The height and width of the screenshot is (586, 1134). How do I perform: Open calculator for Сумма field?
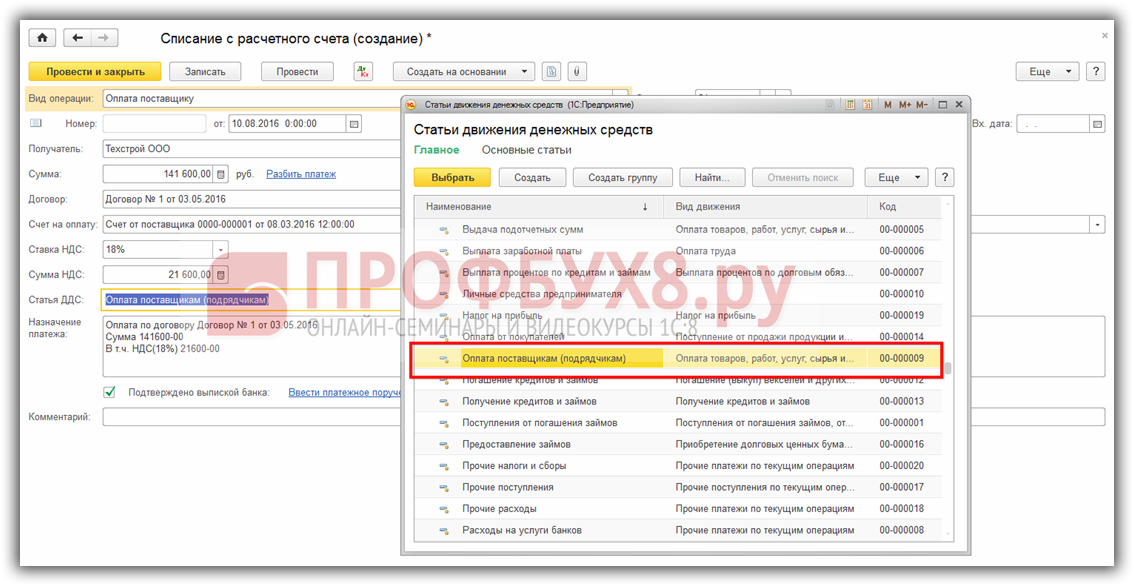coord(221,174)
